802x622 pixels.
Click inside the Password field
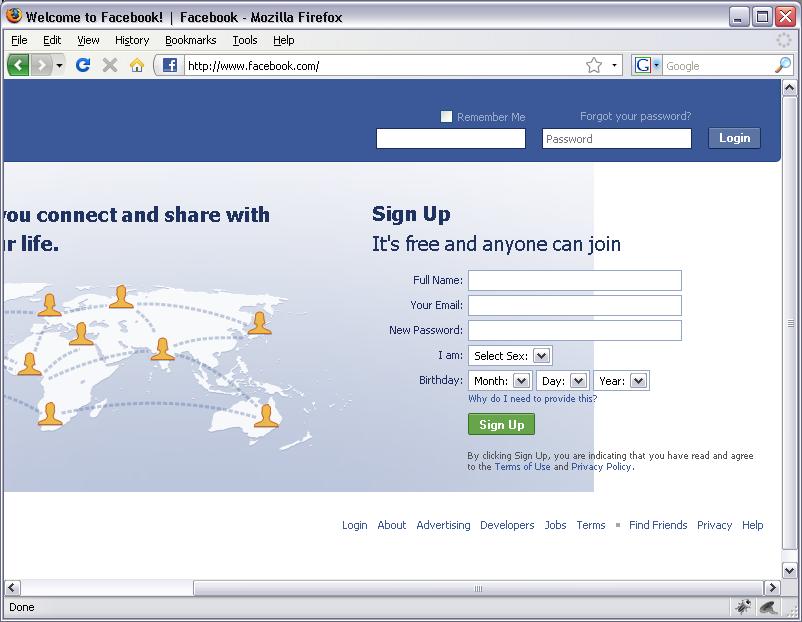click(x=616, y=138)
